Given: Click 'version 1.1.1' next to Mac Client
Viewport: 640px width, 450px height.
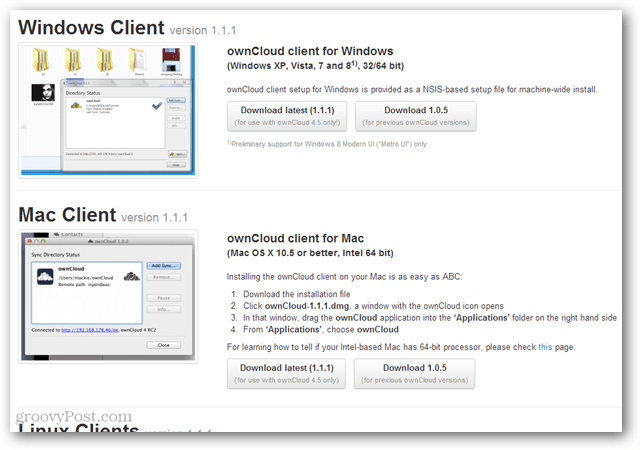Looking at the screenshot, I should pyautogui.click(x=154, y=217).
